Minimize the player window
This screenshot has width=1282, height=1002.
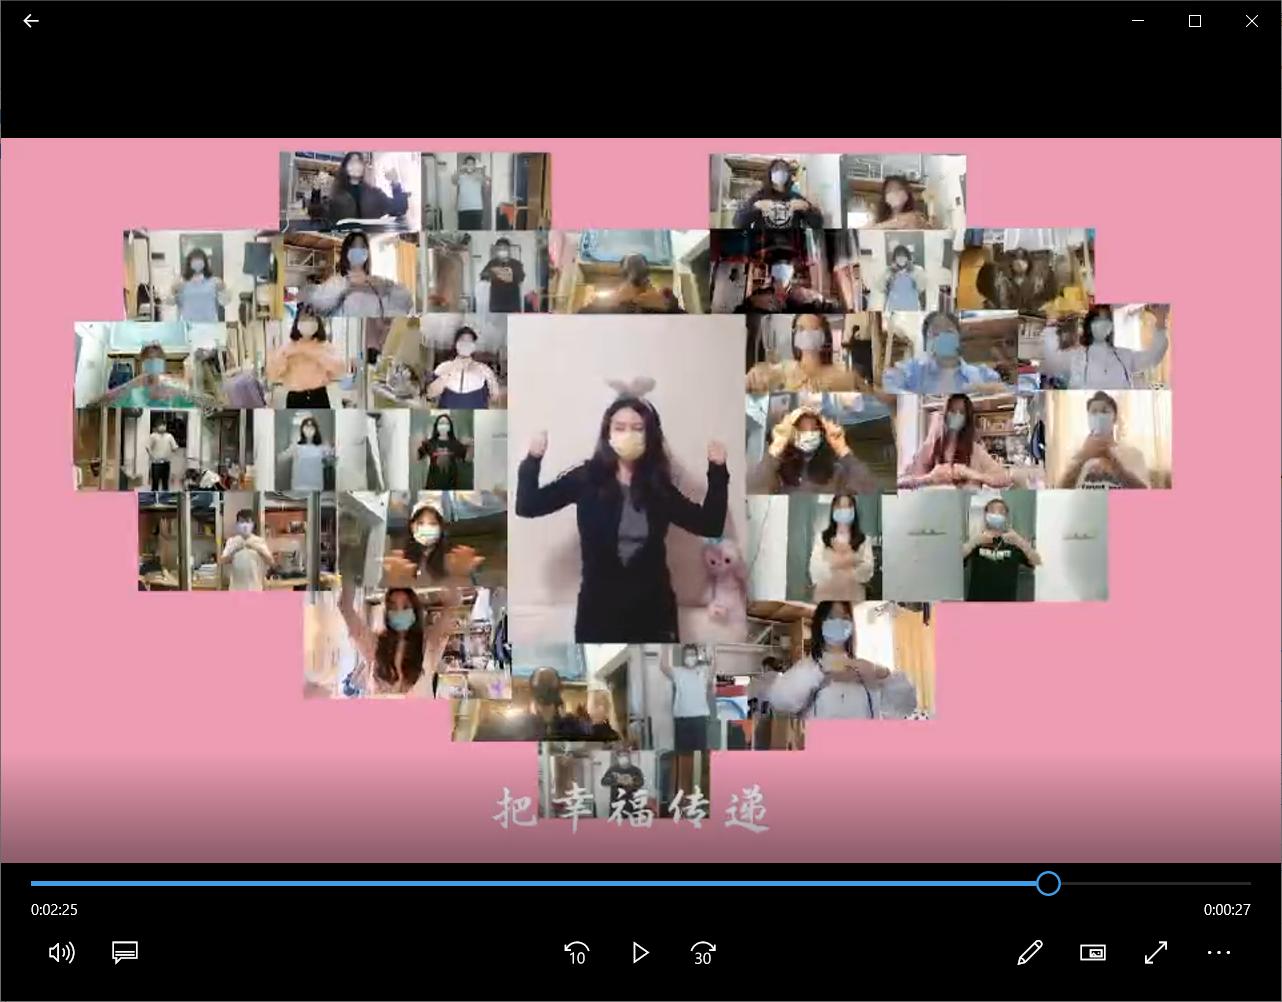pyautogui.click(x=1137, y=20)
